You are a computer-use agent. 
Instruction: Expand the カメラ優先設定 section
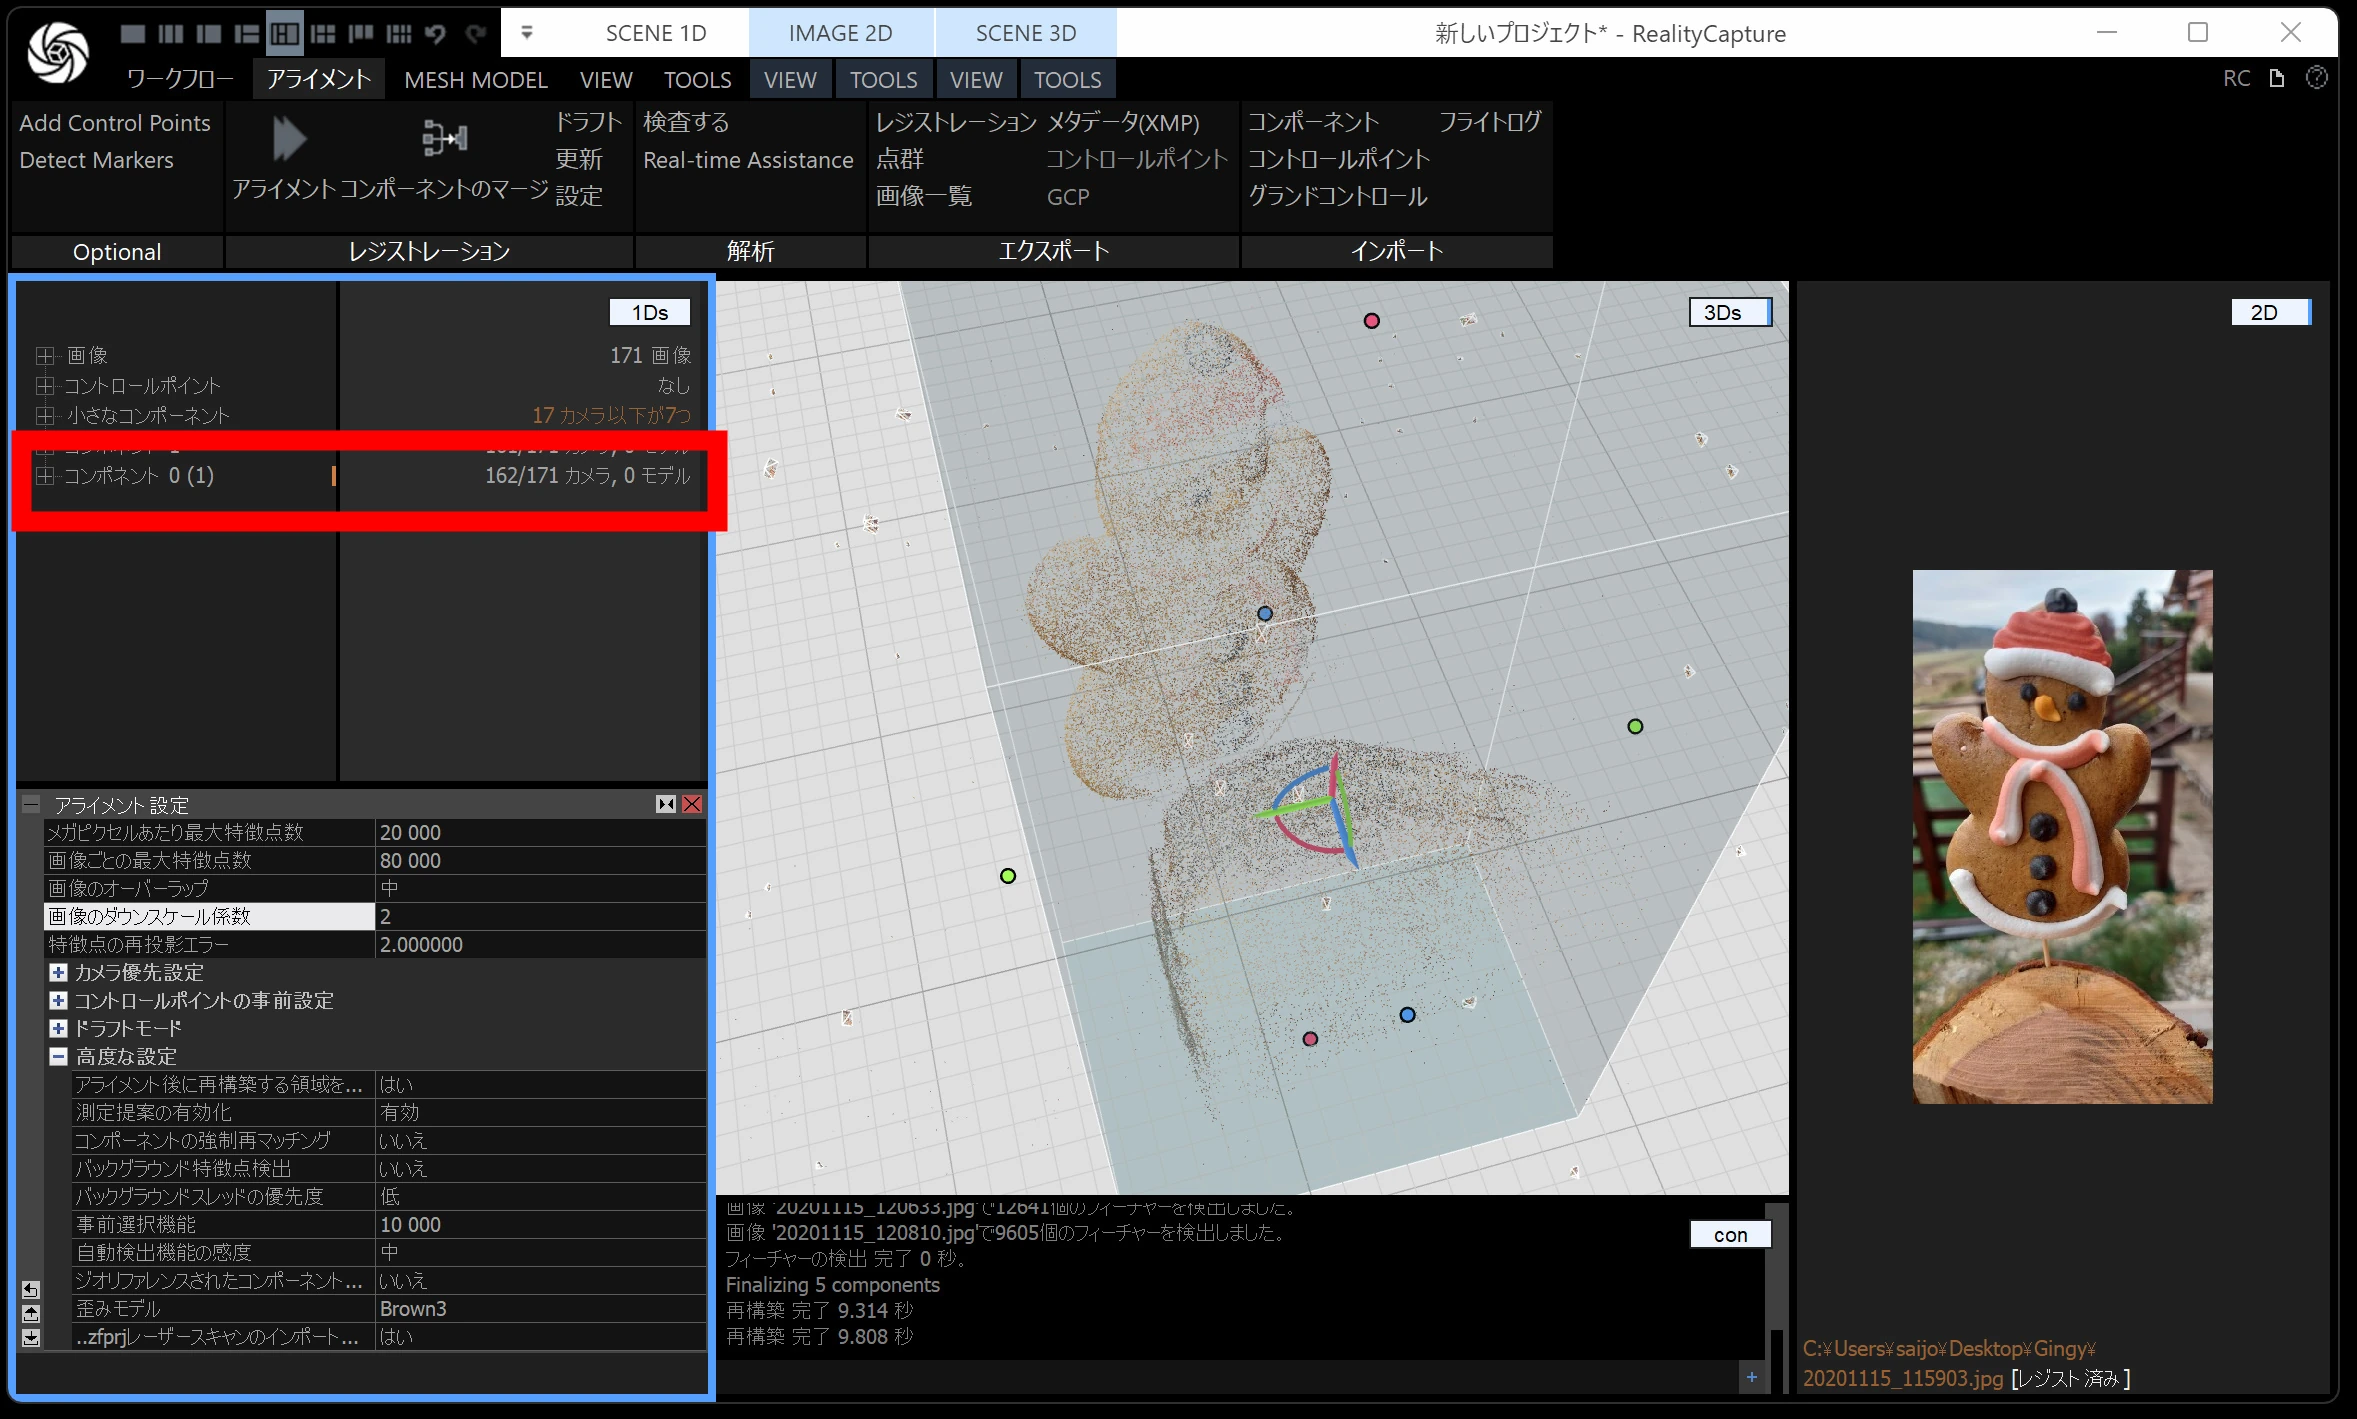(59, 973)
